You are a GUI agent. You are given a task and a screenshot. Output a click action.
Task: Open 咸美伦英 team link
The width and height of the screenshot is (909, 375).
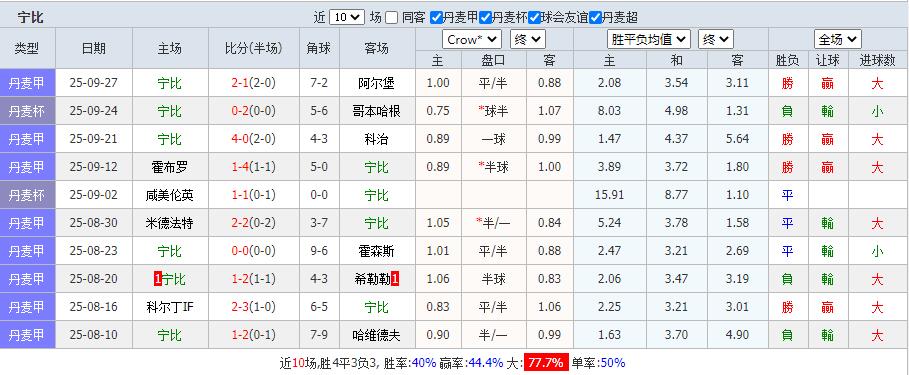tap(169, 195)
